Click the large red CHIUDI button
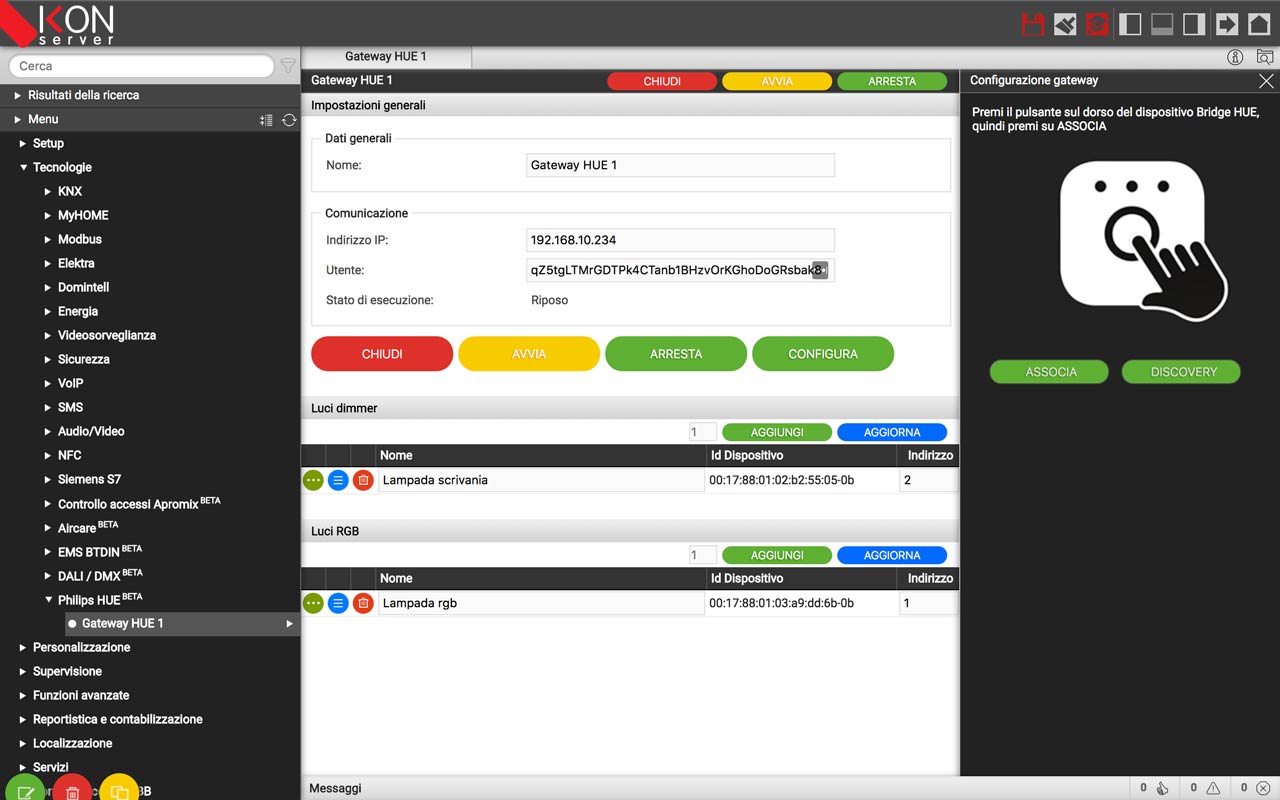 tap(382, 354)
